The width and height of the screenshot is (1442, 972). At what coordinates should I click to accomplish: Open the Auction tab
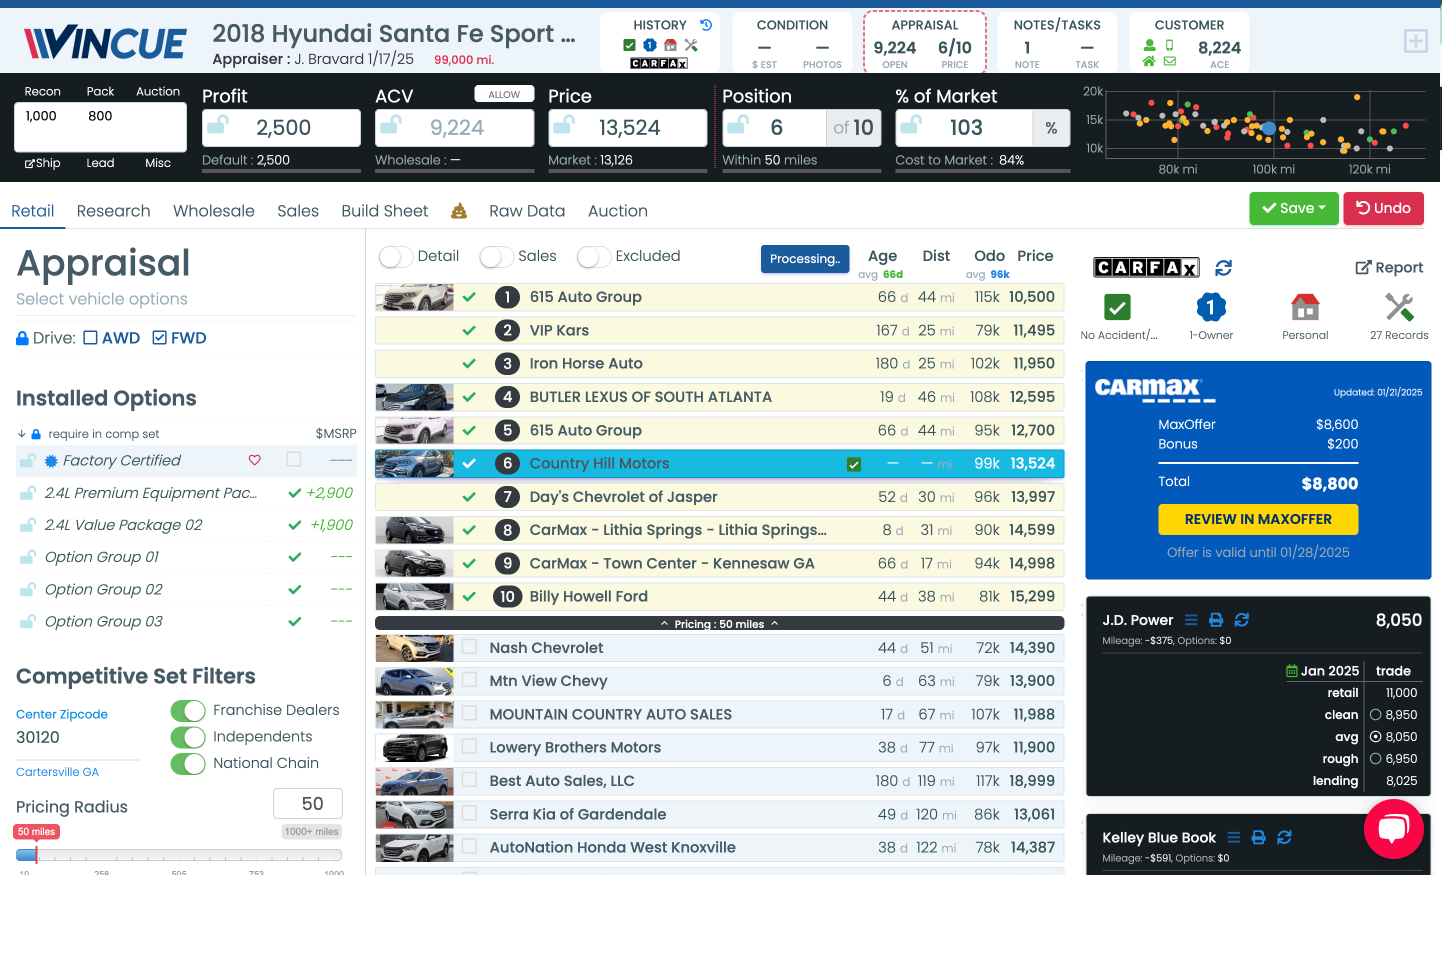tap(618, 211)
